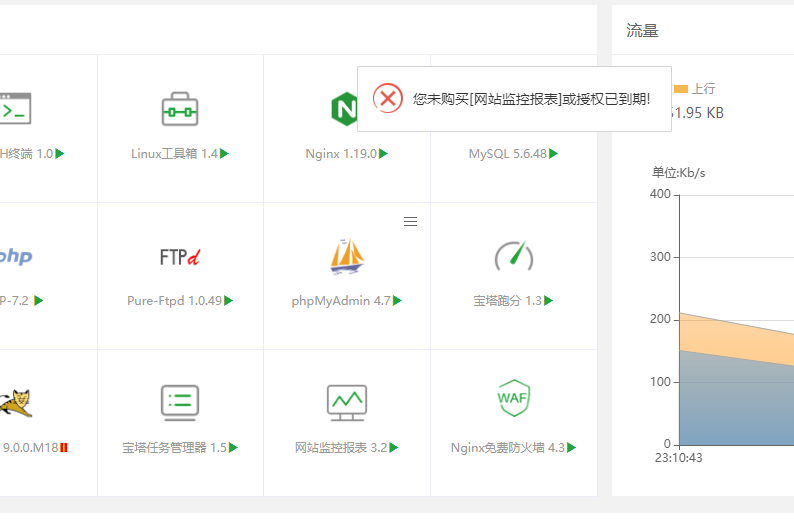Open the SSH terminal icon
Viewport: 794px width, 520px height.
pos(15,108)
